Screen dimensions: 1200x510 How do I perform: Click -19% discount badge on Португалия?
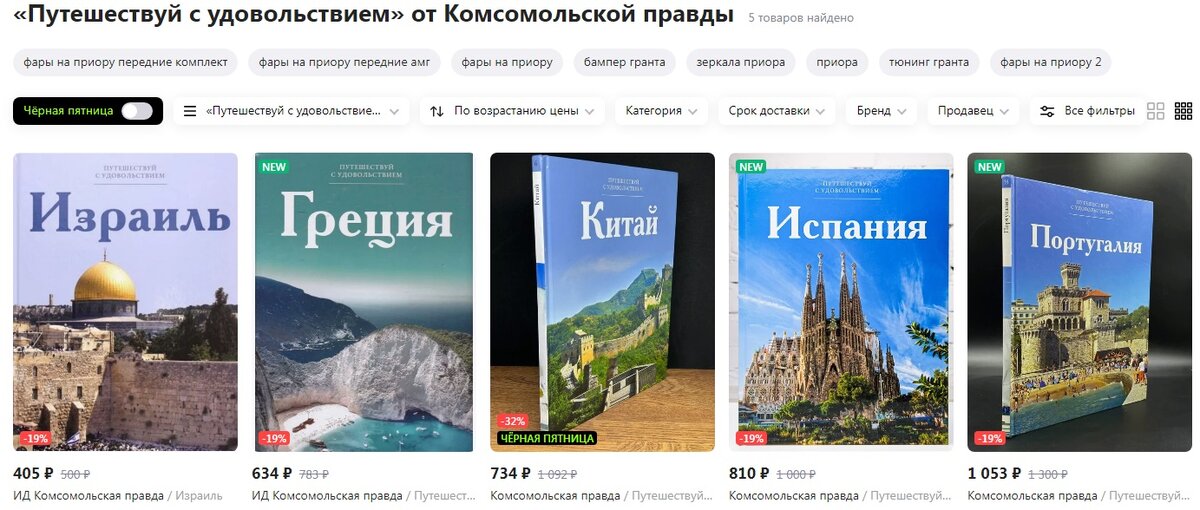pos(990,438)
